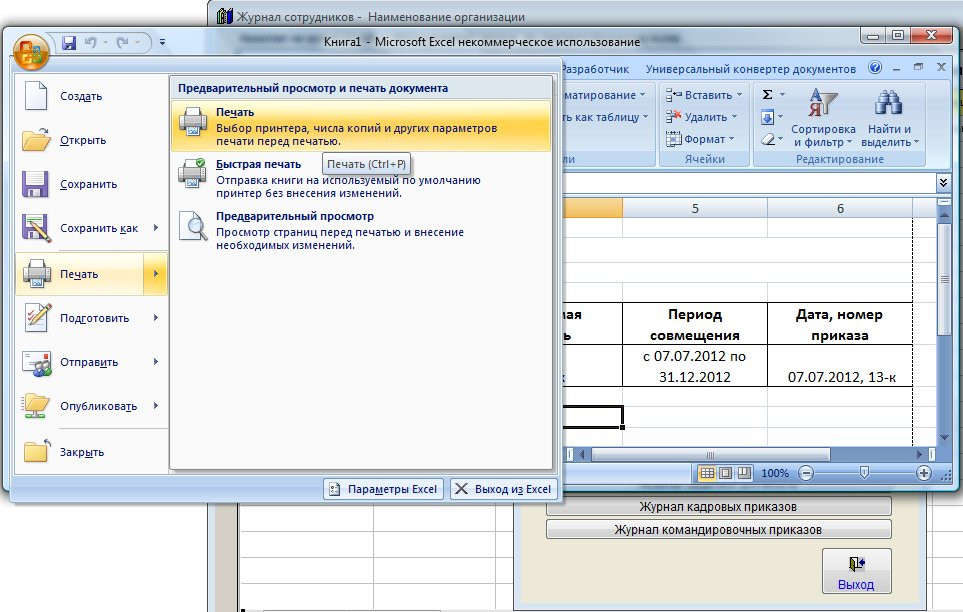This screenshot has height=612, width=963.
Task: Click the Excel Options (Параметры Excel) button
Action: pos(383,489)
